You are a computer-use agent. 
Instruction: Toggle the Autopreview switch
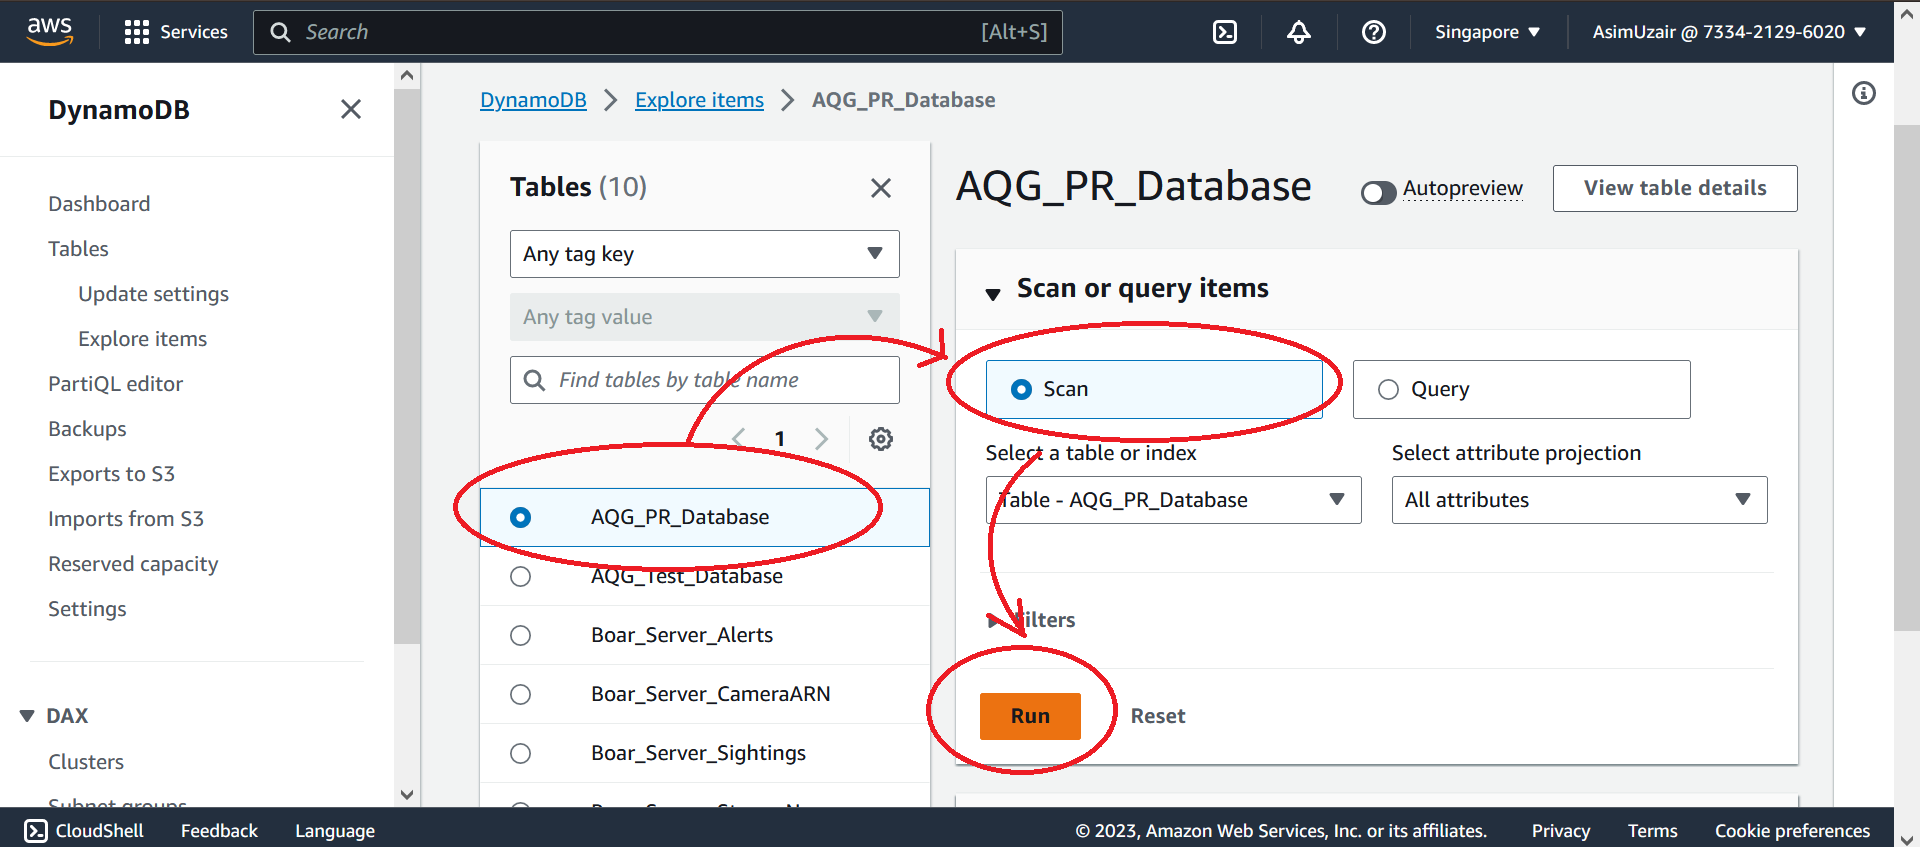[x=1378, y=192]
